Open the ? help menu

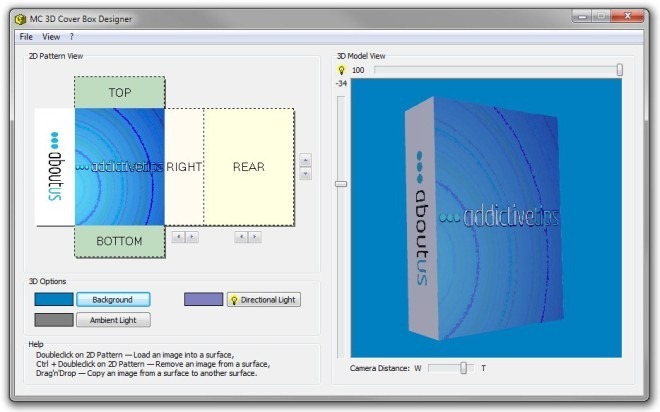[x=72, y=37]
